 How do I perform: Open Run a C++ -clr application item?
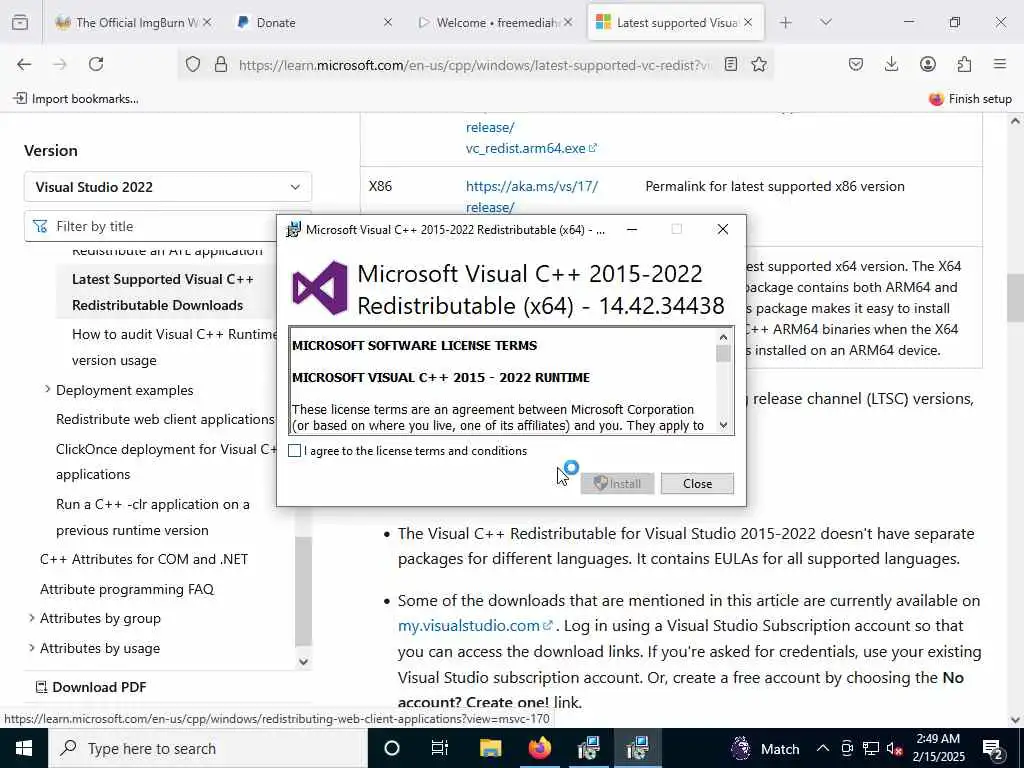(x=153, y=517)
